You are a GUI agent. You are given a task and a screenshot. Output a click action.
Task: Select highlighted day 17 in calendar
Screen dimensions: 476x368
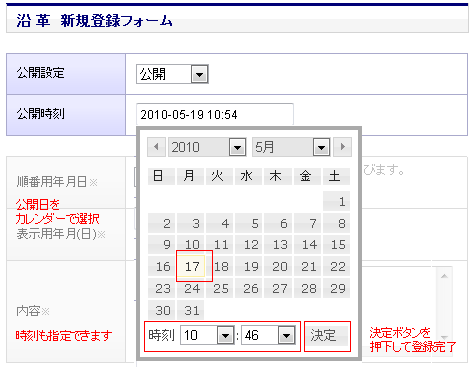pyautogui.click(x=191, y=266)
